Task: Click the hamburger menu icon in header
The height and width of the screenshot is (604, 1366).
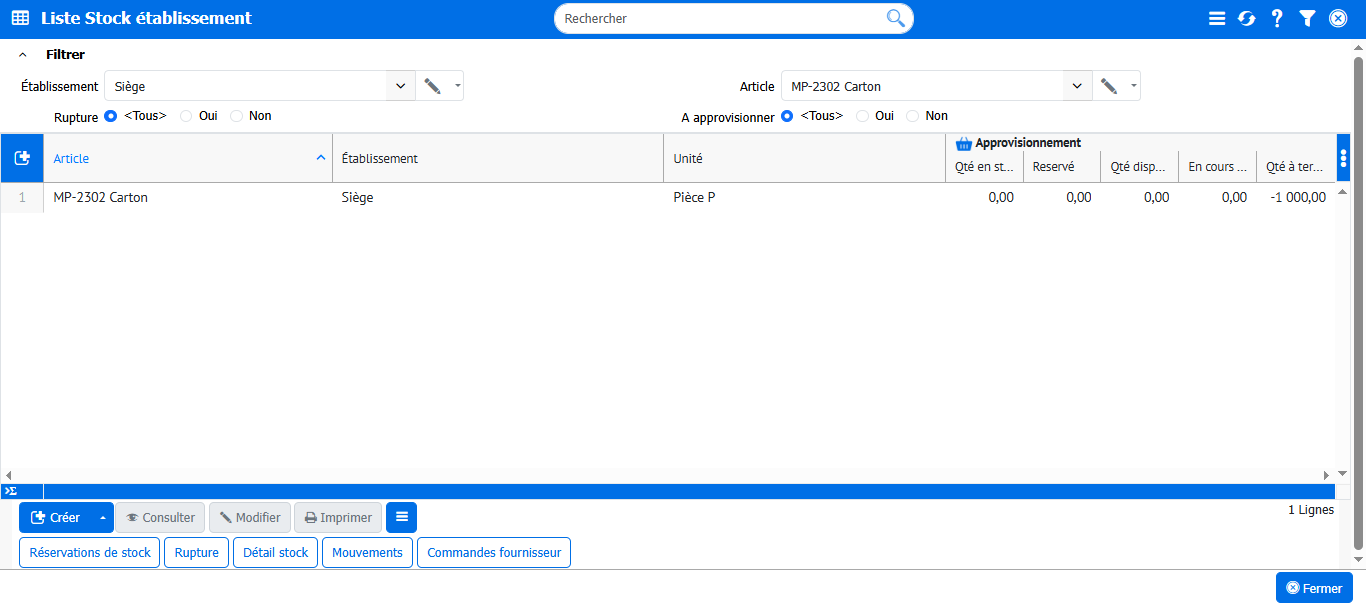Action: point(1217,18)
